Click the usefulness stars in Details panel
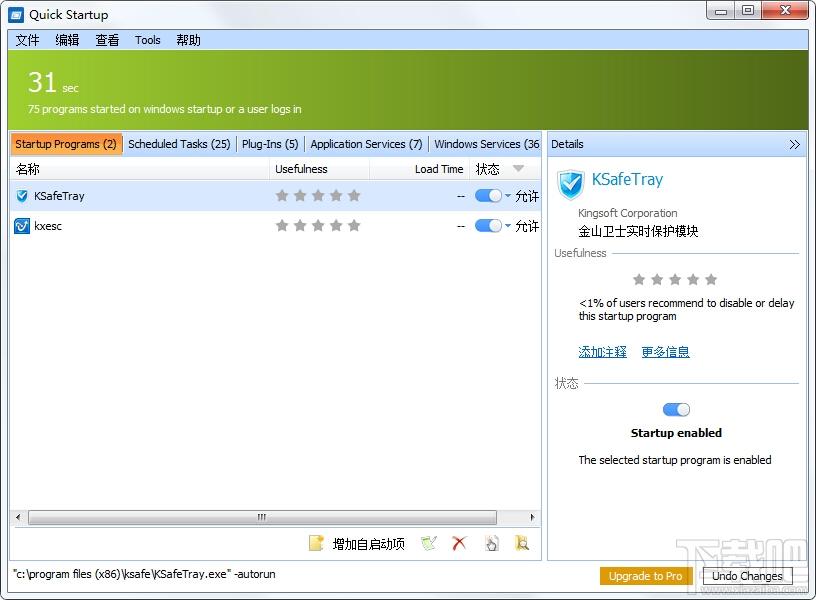 pyautogui.click(x=675, y=279)
